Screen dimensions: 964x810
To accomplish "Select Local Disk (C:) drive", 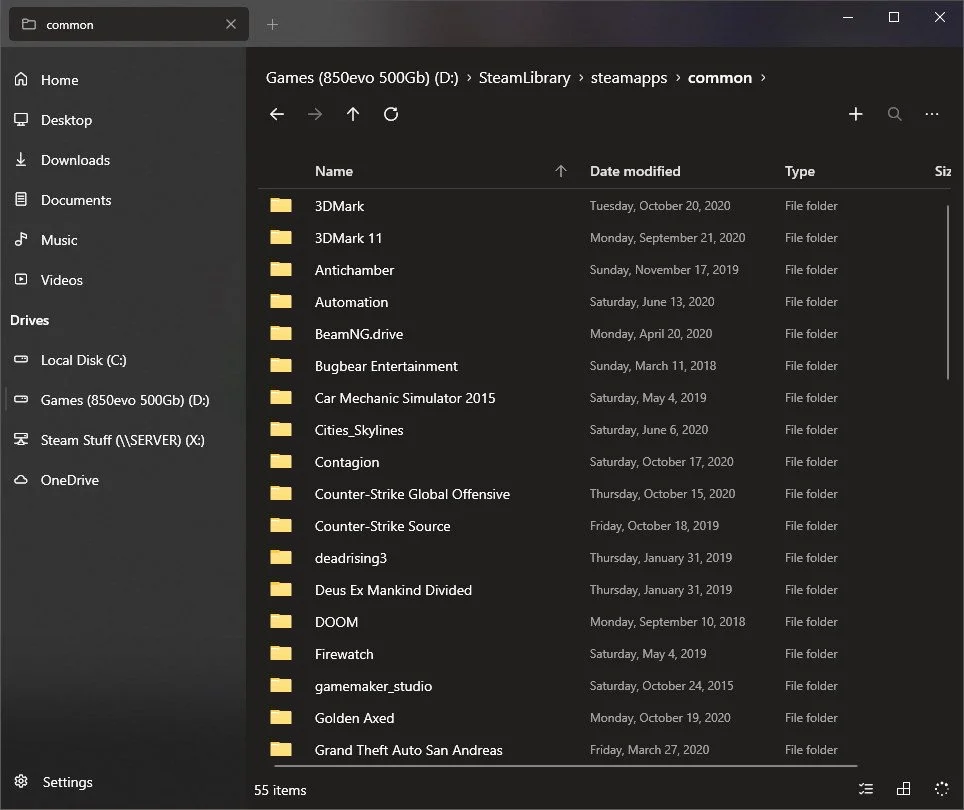I will [123, 360].
